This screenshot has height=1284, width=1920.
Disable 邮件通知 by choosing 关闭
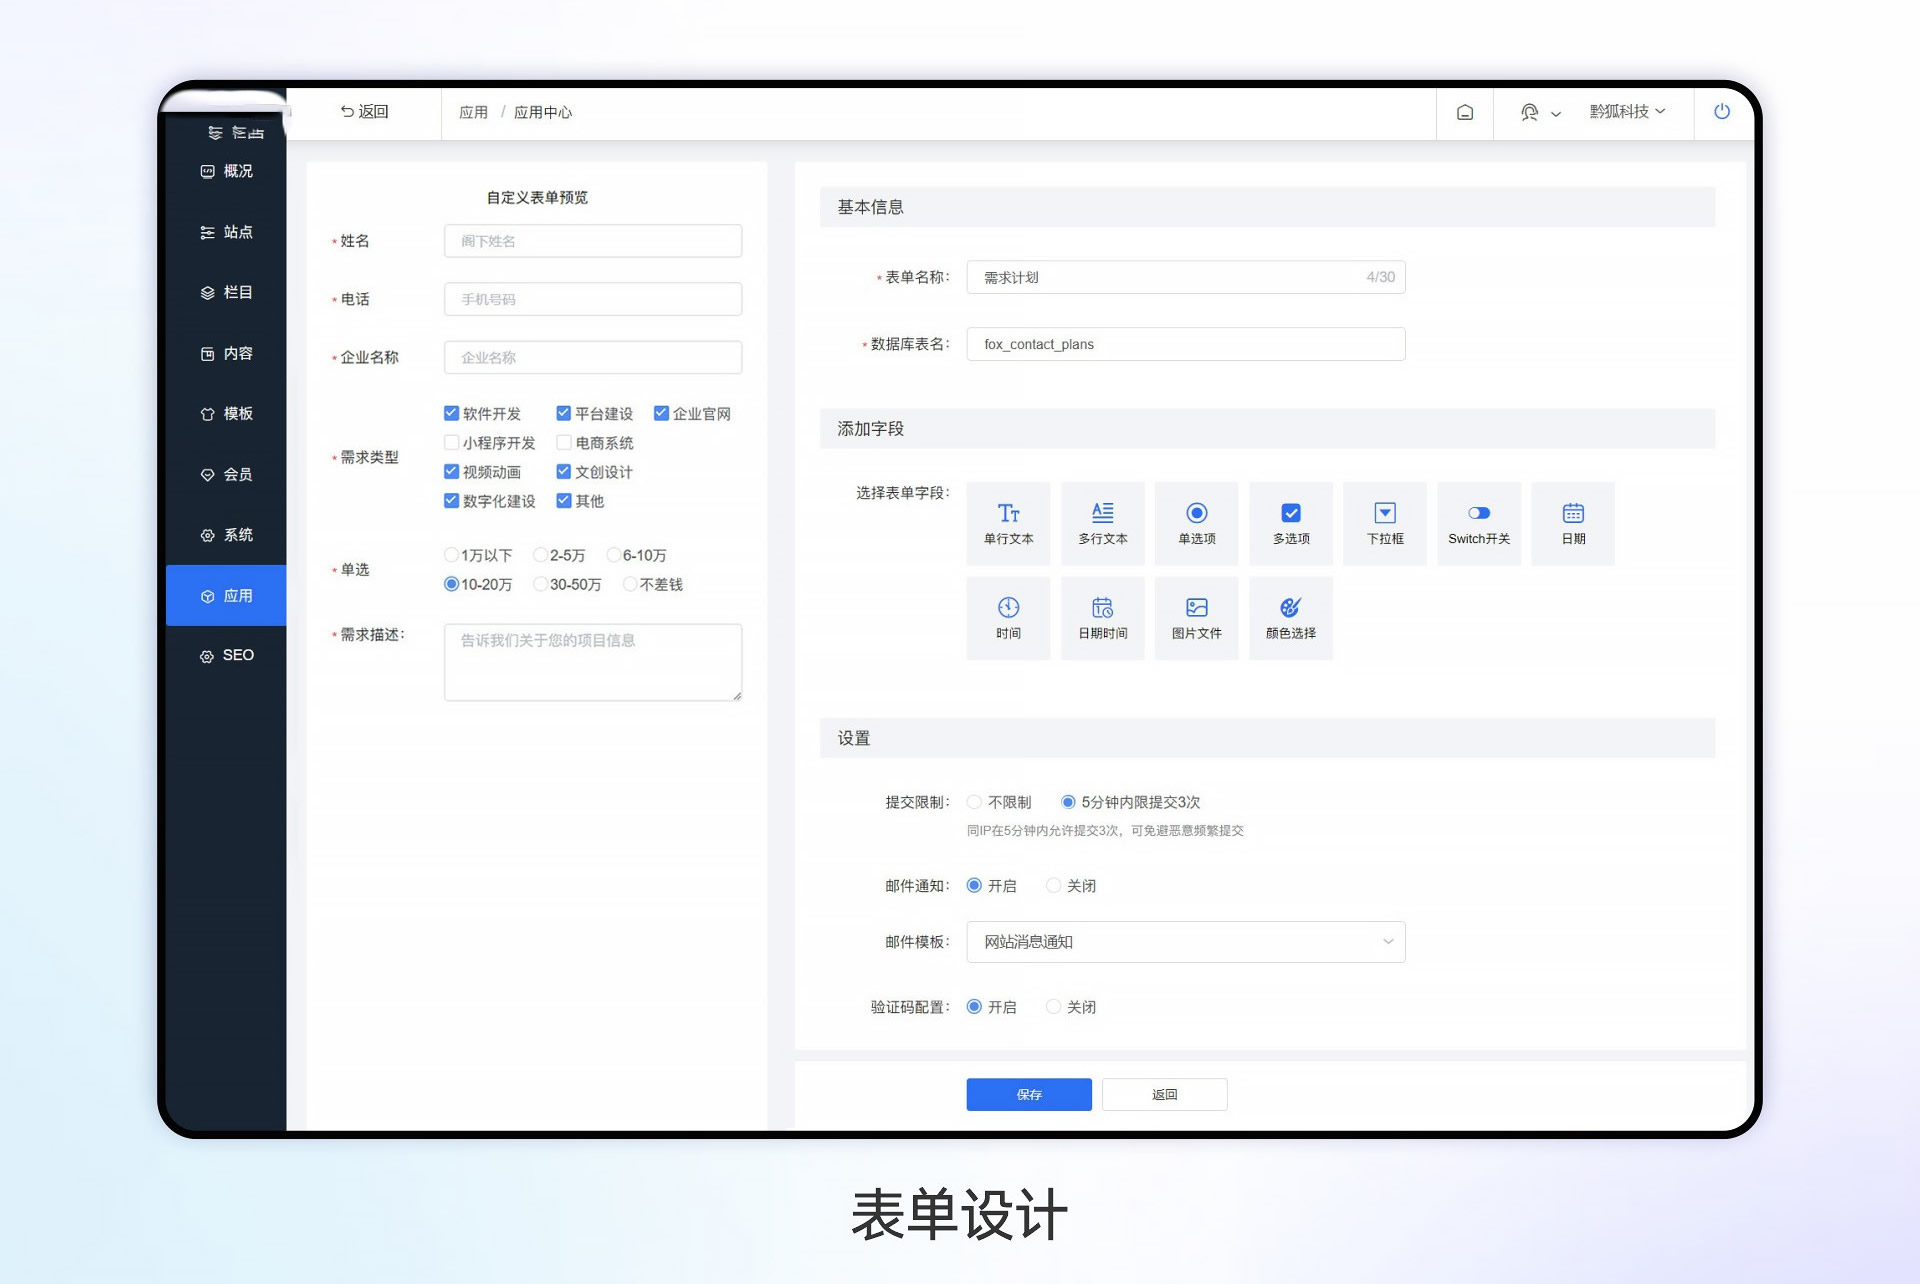1053,885
